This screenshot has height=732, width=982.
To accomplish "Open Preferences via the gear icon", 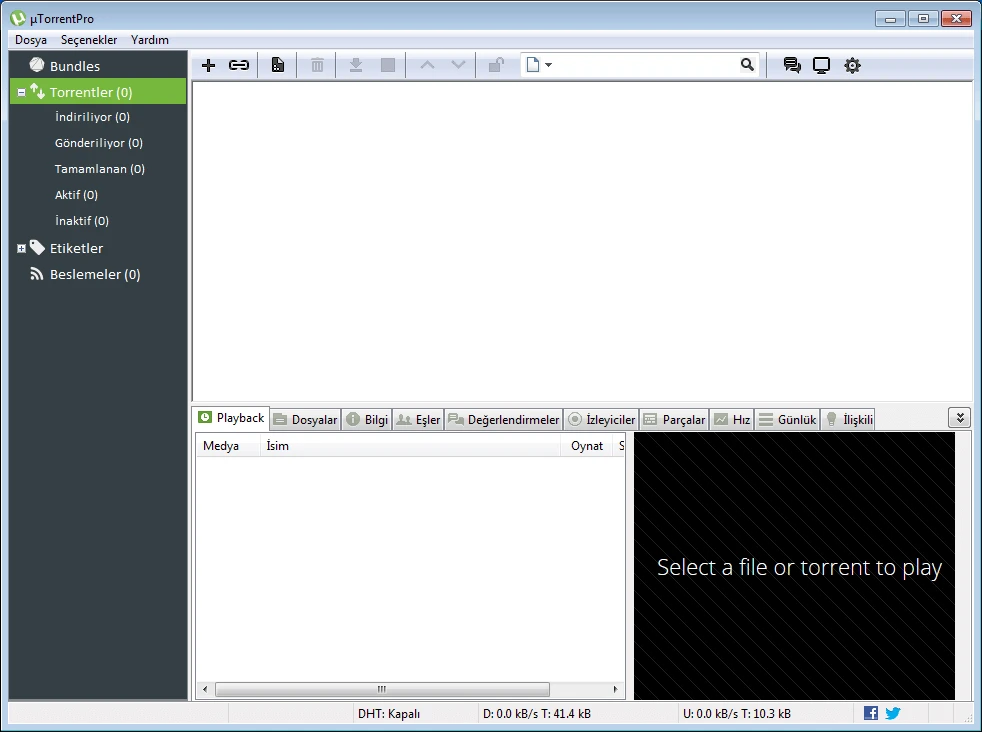I will point(852,66).
